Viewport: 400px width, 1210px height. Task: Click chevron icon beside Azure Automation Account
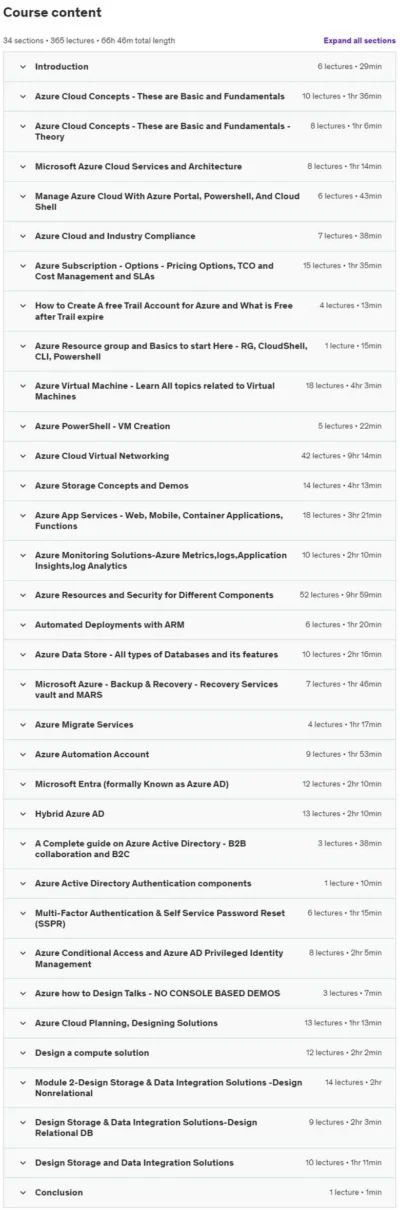tap(21, 755)
